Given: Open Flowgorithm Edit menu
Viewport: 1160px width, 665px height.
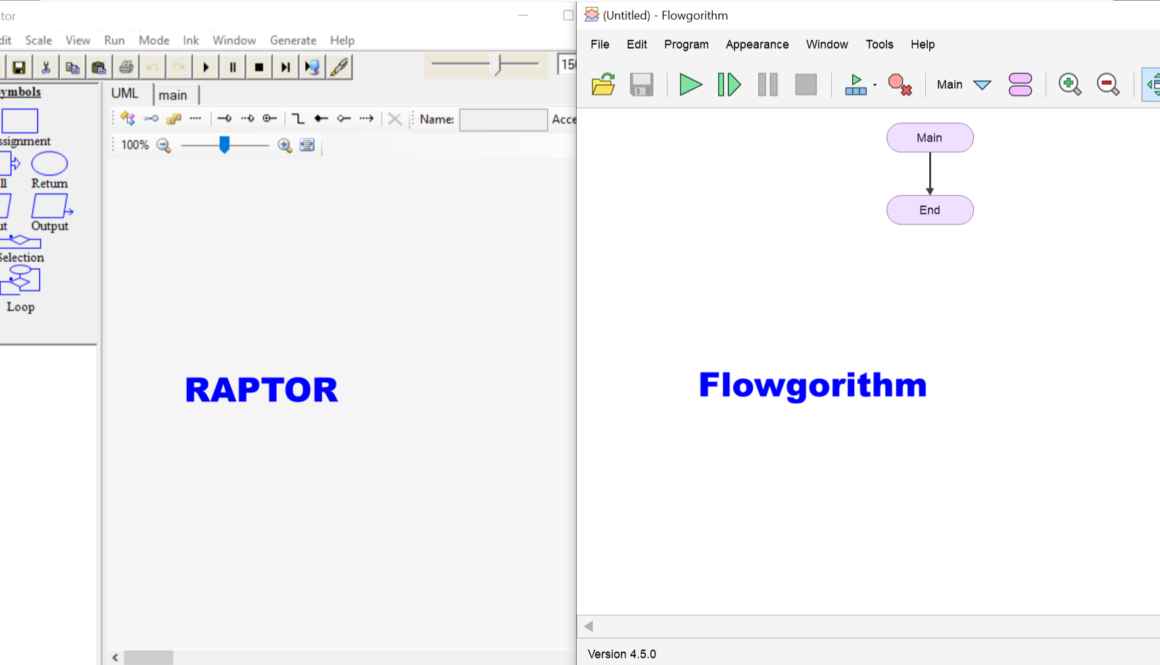Looking at the screenshot, I should pos(636,44).
